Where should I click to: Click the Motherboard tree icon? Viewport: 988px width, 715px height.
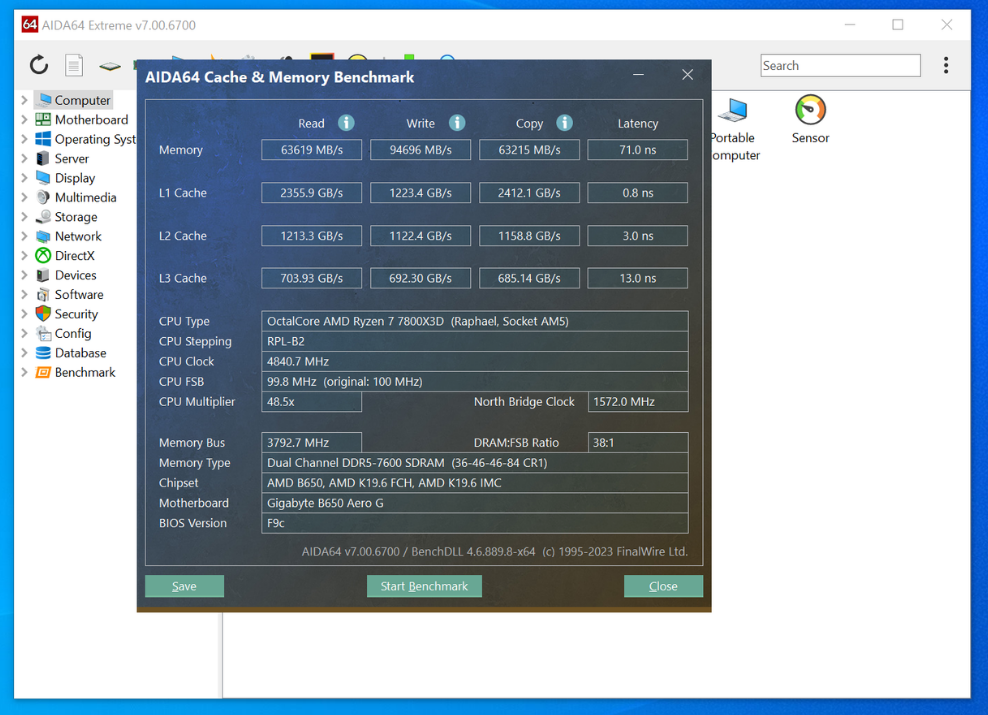43,120
